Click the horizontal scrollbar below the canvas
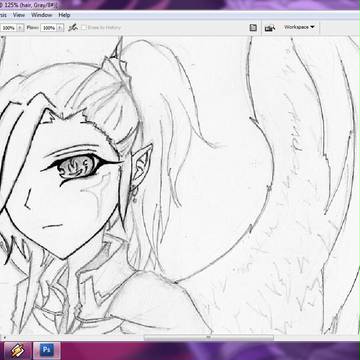Image resolution: width=360 pixels, height=360 pixels. tap(208, 337)
